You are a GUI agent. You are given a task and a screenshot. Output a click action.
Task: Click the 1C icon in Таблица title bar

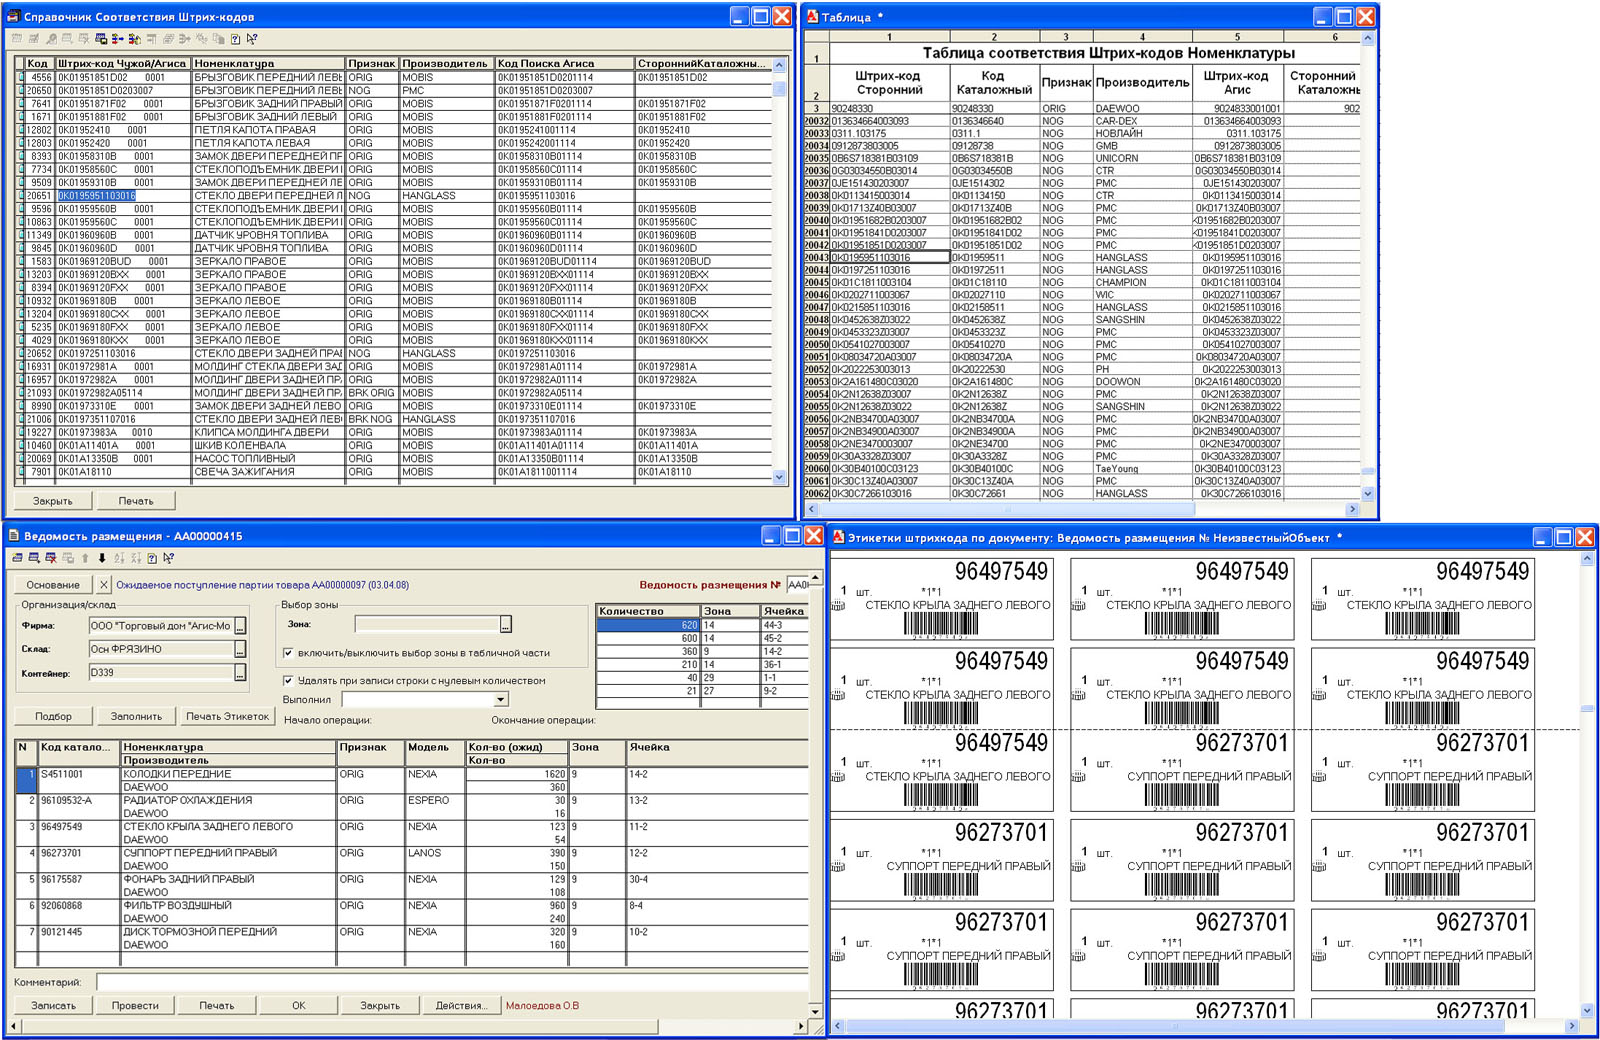pyautogui.click(x=813, y=16)
